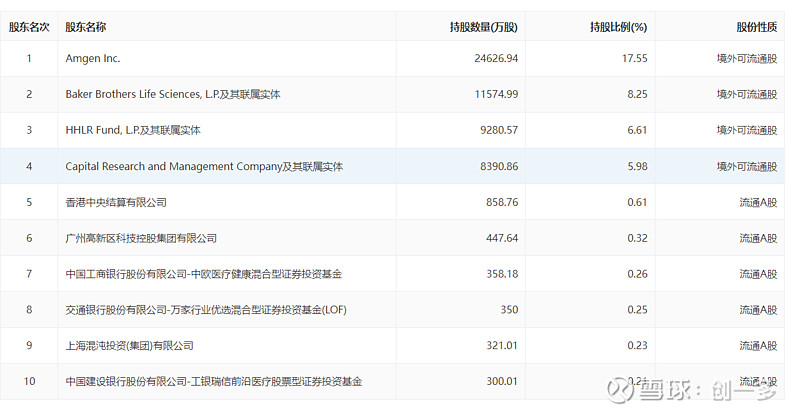Click the 6.61 percentage cell
800x415 pixels.
637,130
